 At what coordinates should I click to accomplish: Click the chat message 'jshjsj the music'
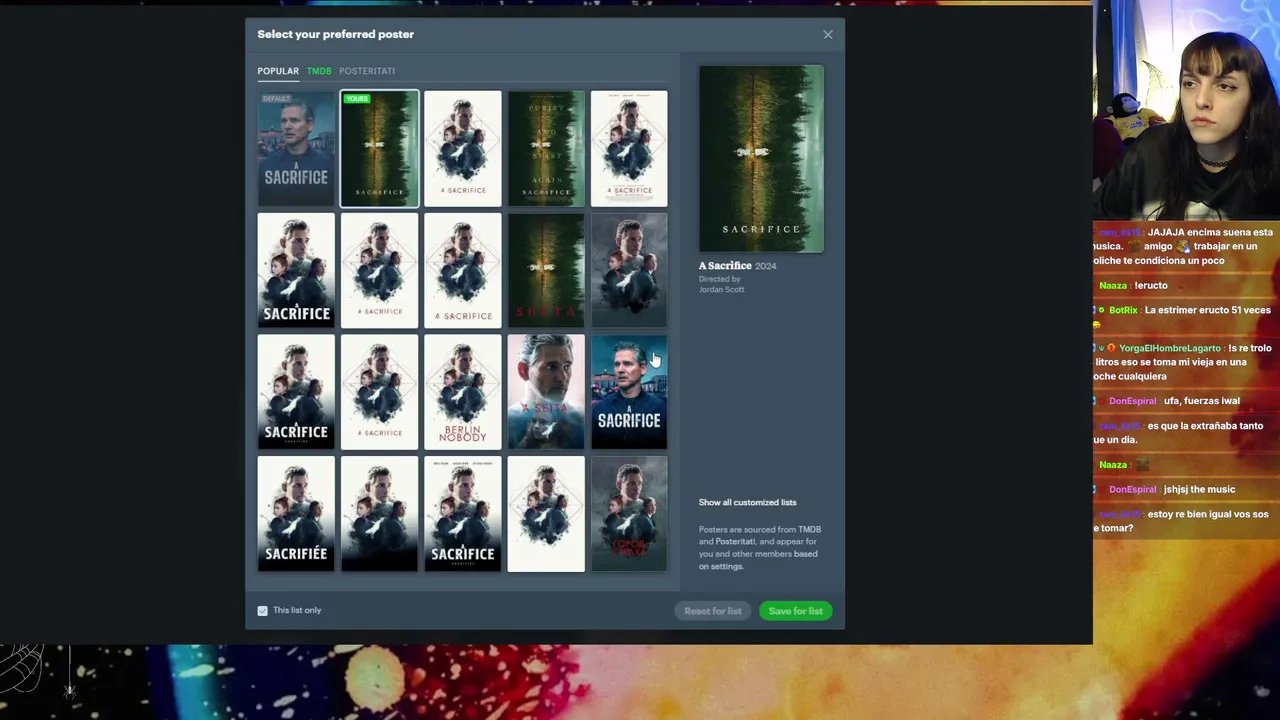click(1199, 490)
